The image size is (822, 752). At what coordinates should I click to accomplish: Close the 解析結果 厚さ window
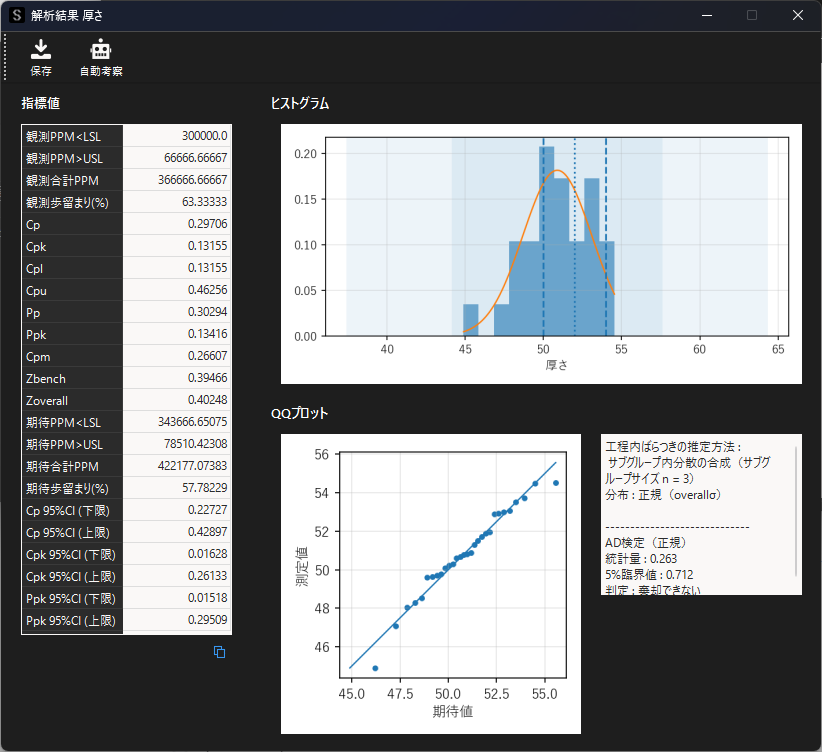click(797, 15)
